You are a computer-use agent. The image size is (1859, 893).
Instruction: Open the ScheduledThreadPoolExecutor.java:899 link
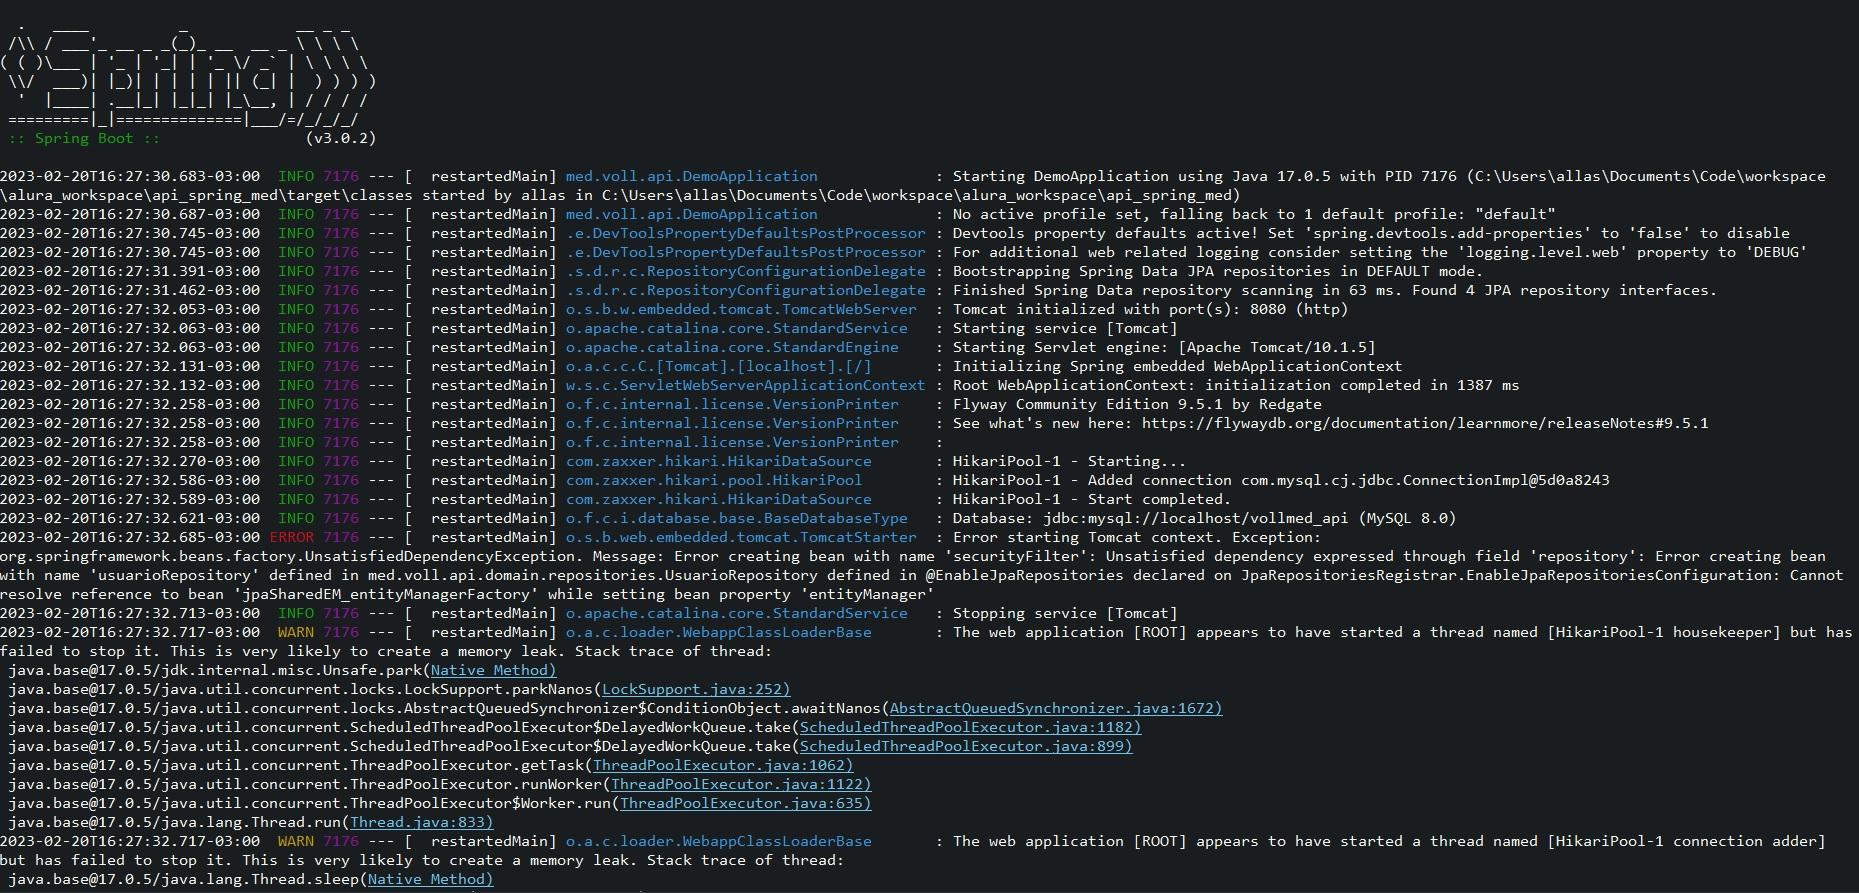(966, 746)
